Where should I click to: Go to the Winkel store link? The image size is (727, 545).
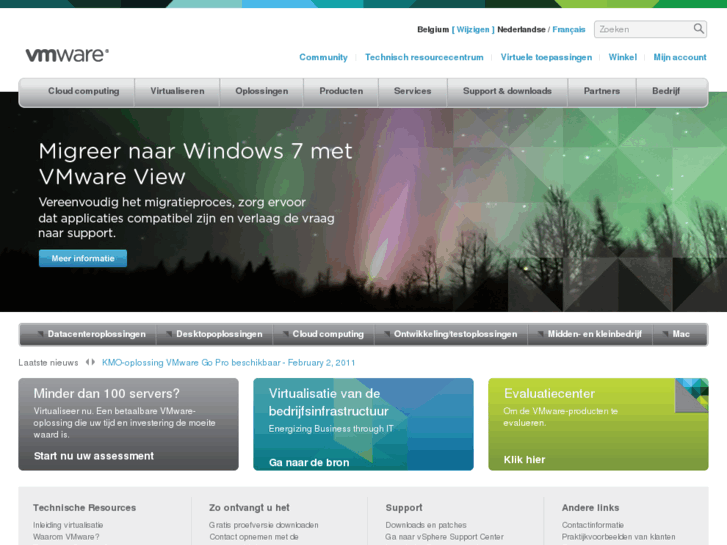pos(623,57)
